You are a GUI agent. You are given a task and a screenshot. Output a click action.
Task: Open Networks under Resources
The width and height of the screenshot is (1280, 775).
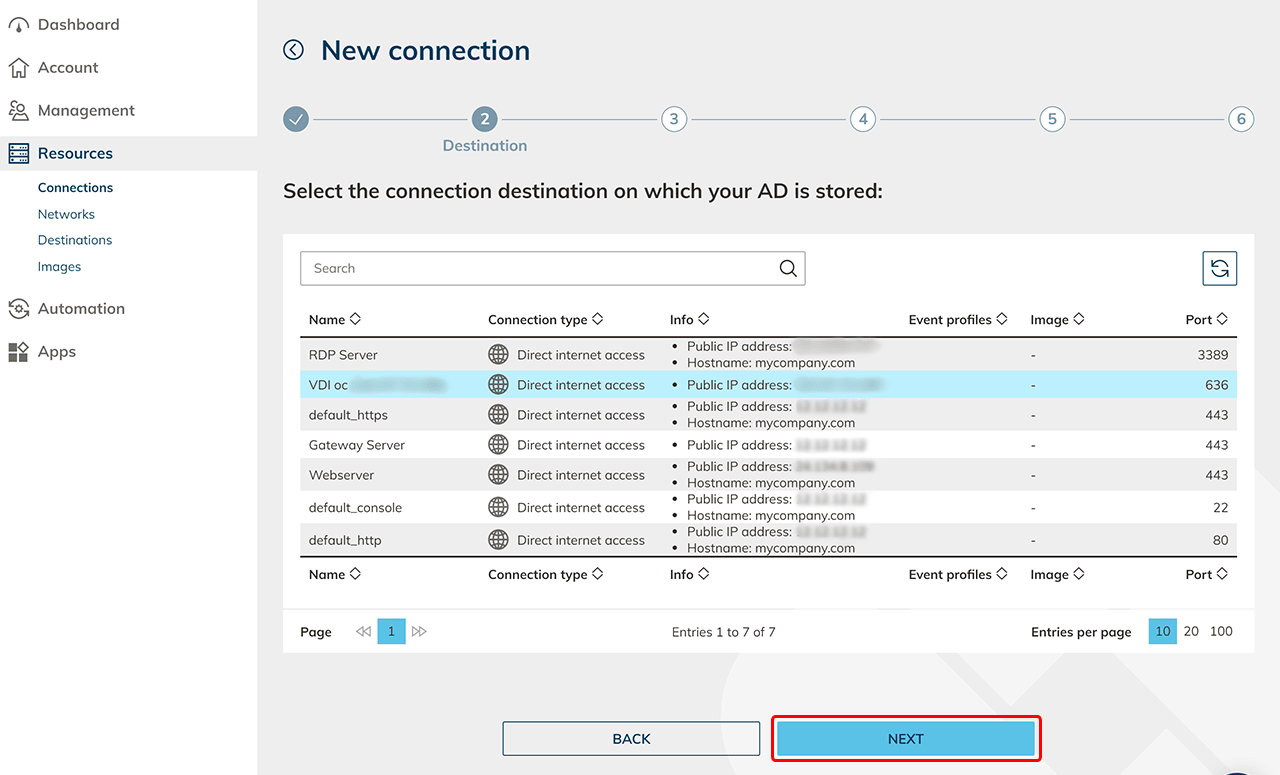click(66, 214)
